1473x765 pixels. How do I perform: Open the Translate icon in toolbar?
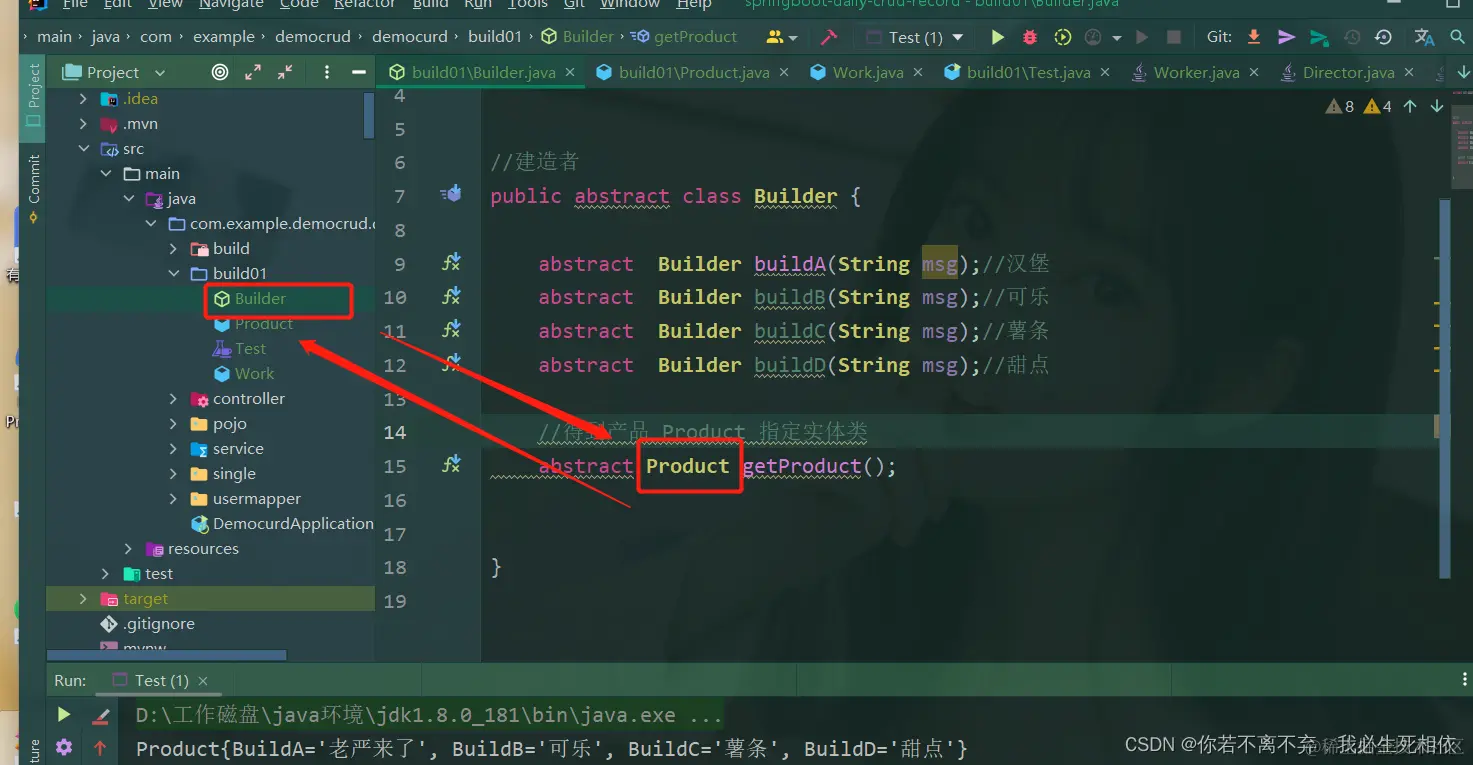pos(1425,37)
